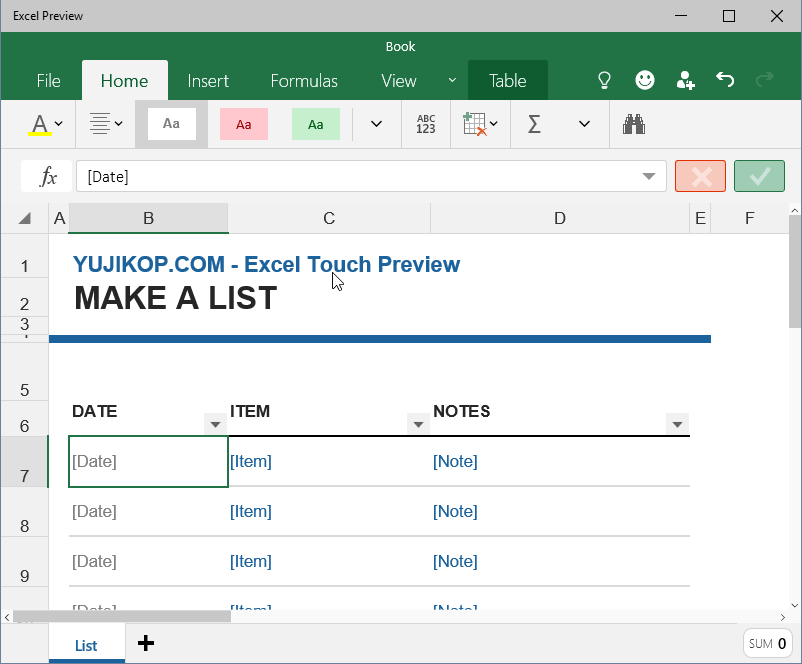Open the File menu
802x664 pixels.
49,81
